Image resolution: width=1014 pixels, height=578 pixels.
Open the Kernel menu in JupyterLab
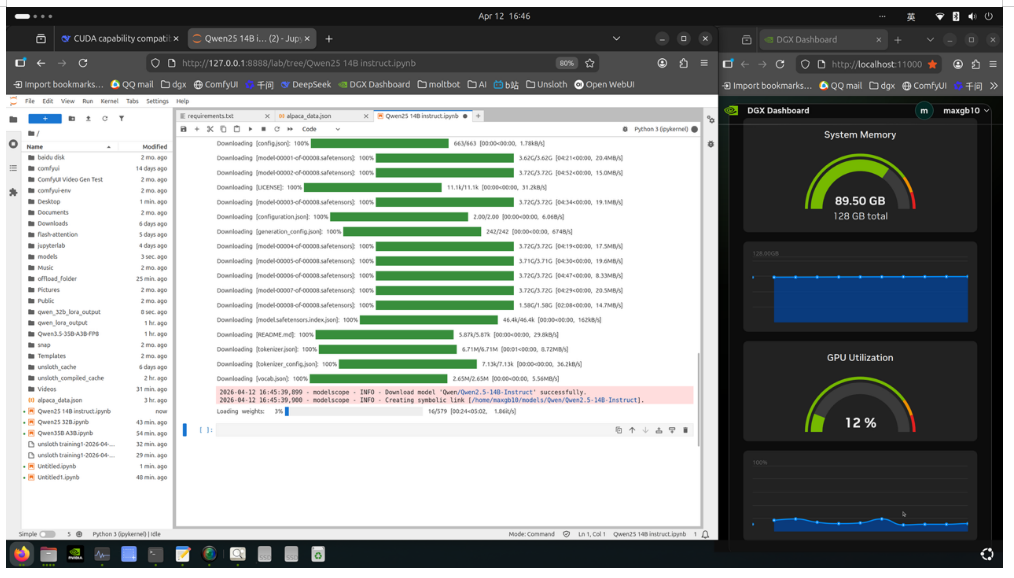[109, 102]
